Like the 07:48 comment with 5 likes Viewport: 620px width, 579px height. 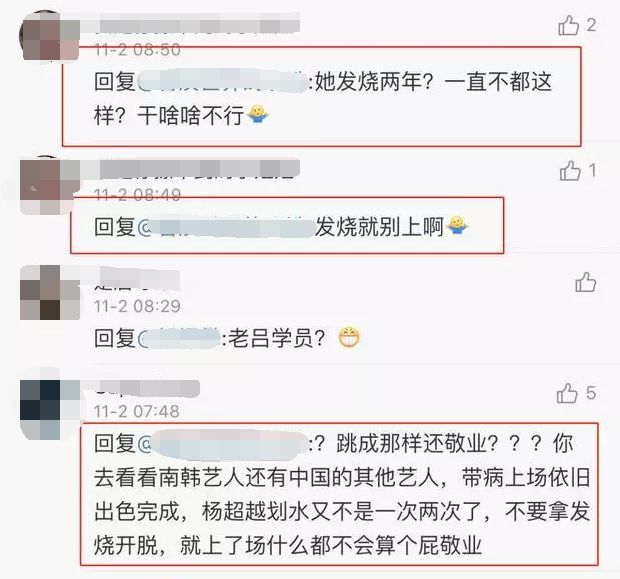point(567,393)
